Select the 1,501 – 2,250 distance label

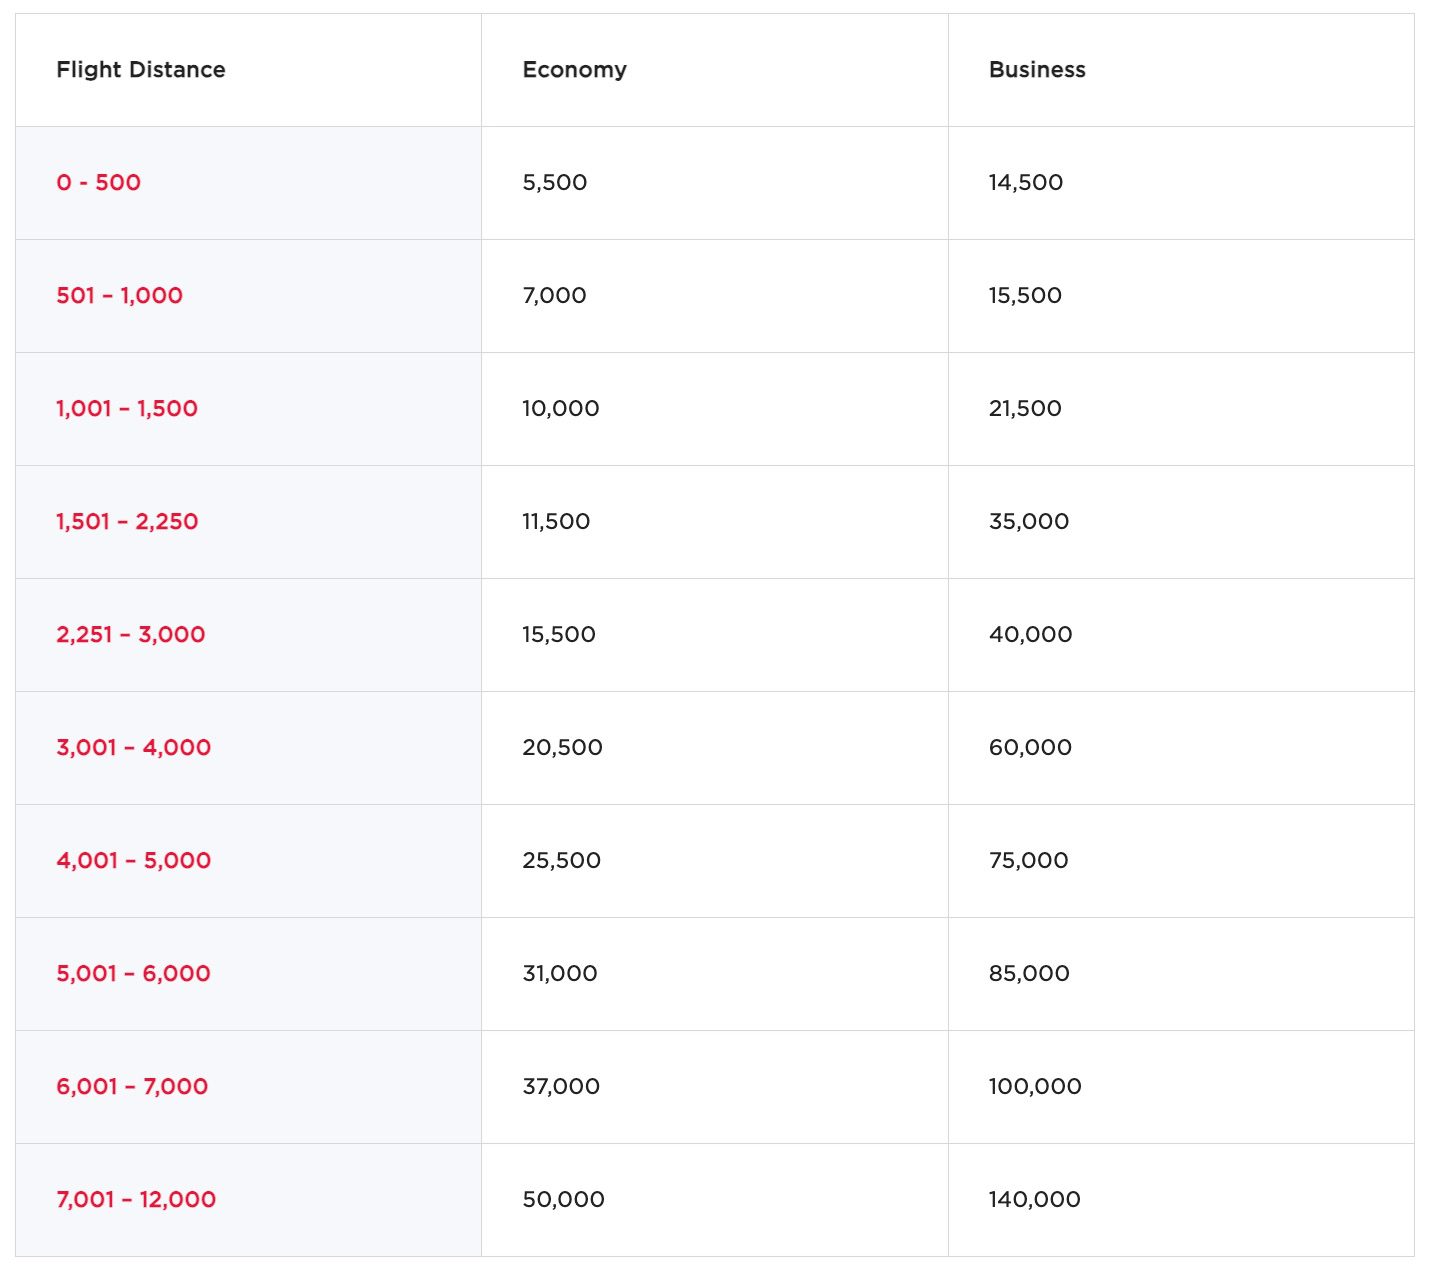tap(127, 522)
